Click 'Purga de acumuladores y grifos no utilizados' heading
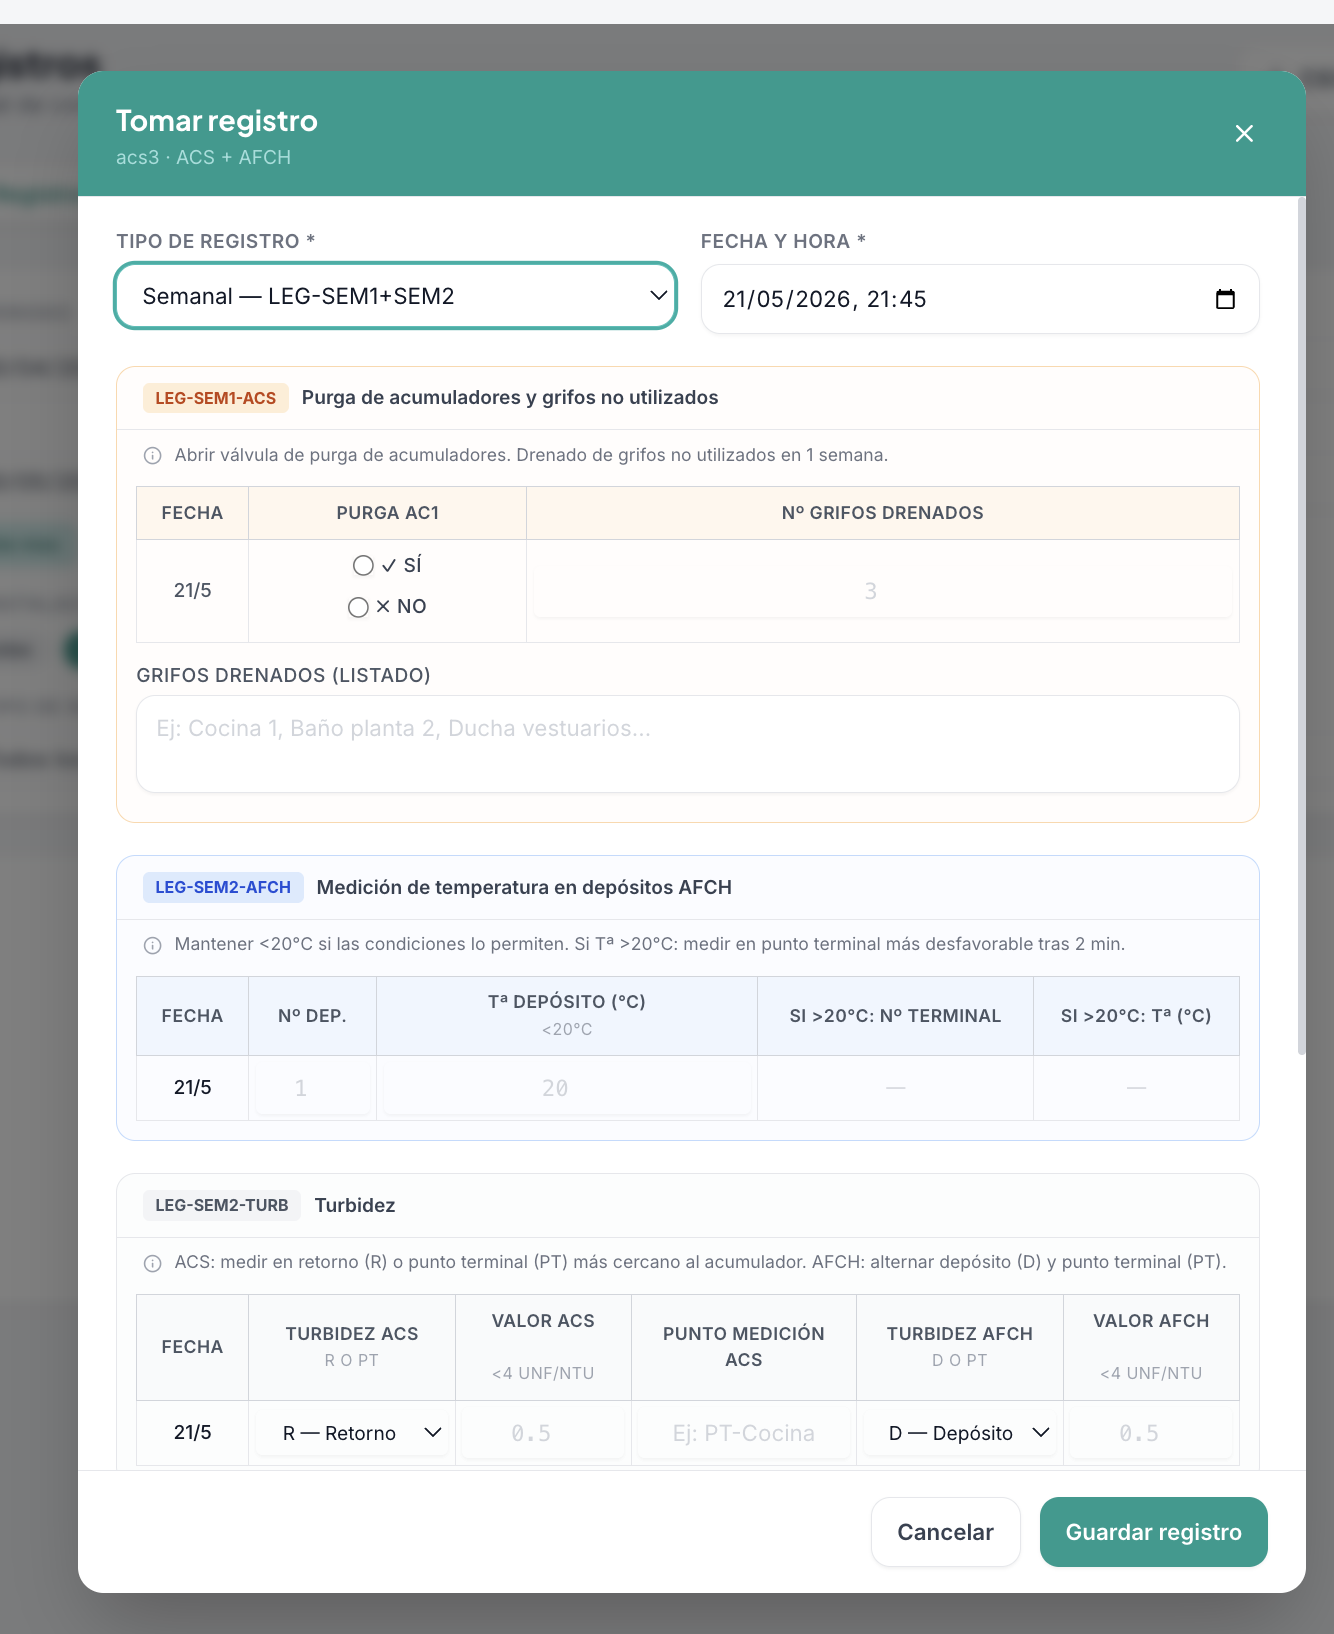Image resolution: width=1334 pixels, height=1634 pixels. tap(510, 398)
